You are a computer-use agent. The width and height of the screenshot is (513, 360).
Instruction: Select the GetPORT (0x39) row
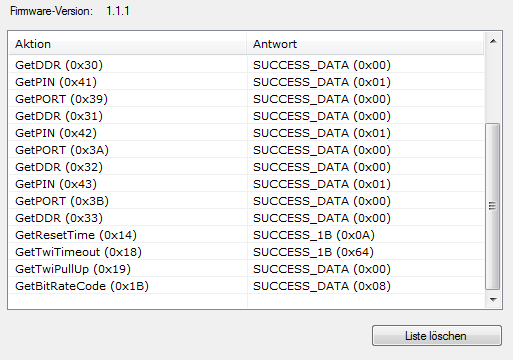point(247,99)
